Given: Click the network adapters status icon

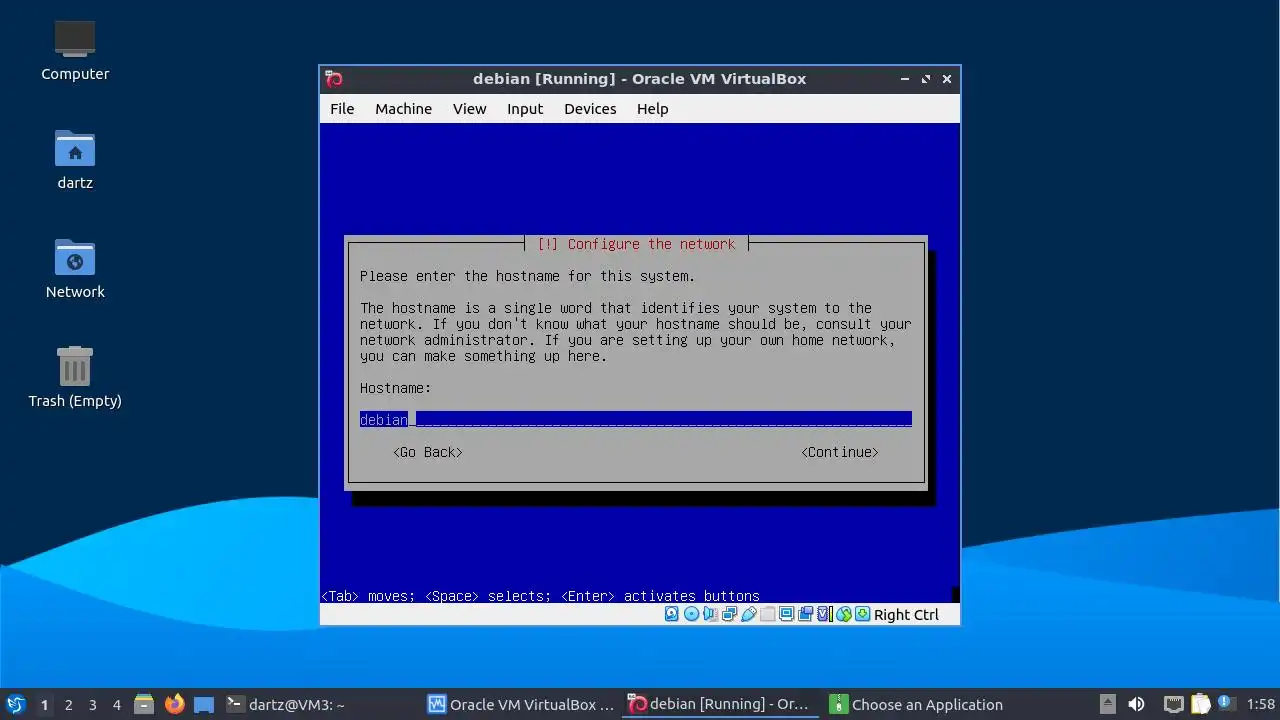Looking at the screenshot, I should click(x=729, y=614).
